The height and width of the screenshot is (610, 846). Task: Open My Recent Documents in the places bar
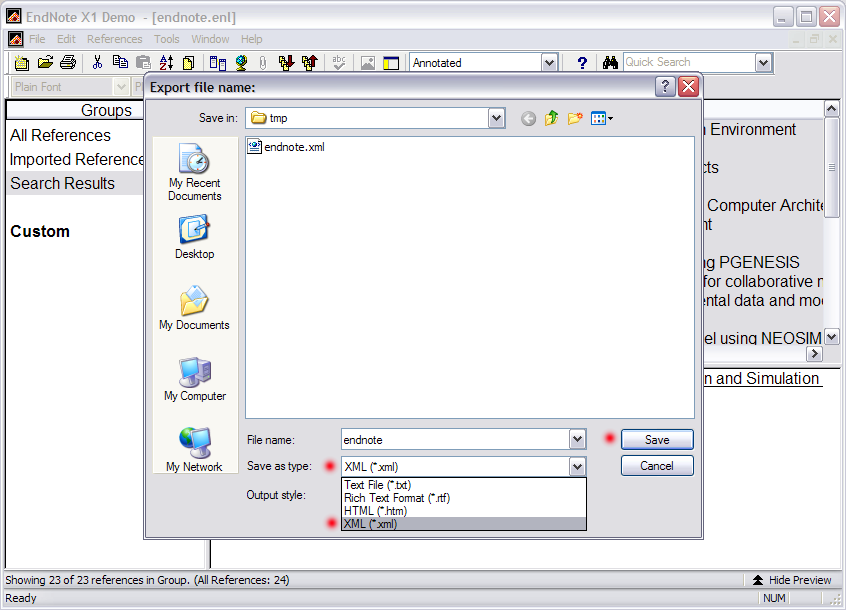194,172
